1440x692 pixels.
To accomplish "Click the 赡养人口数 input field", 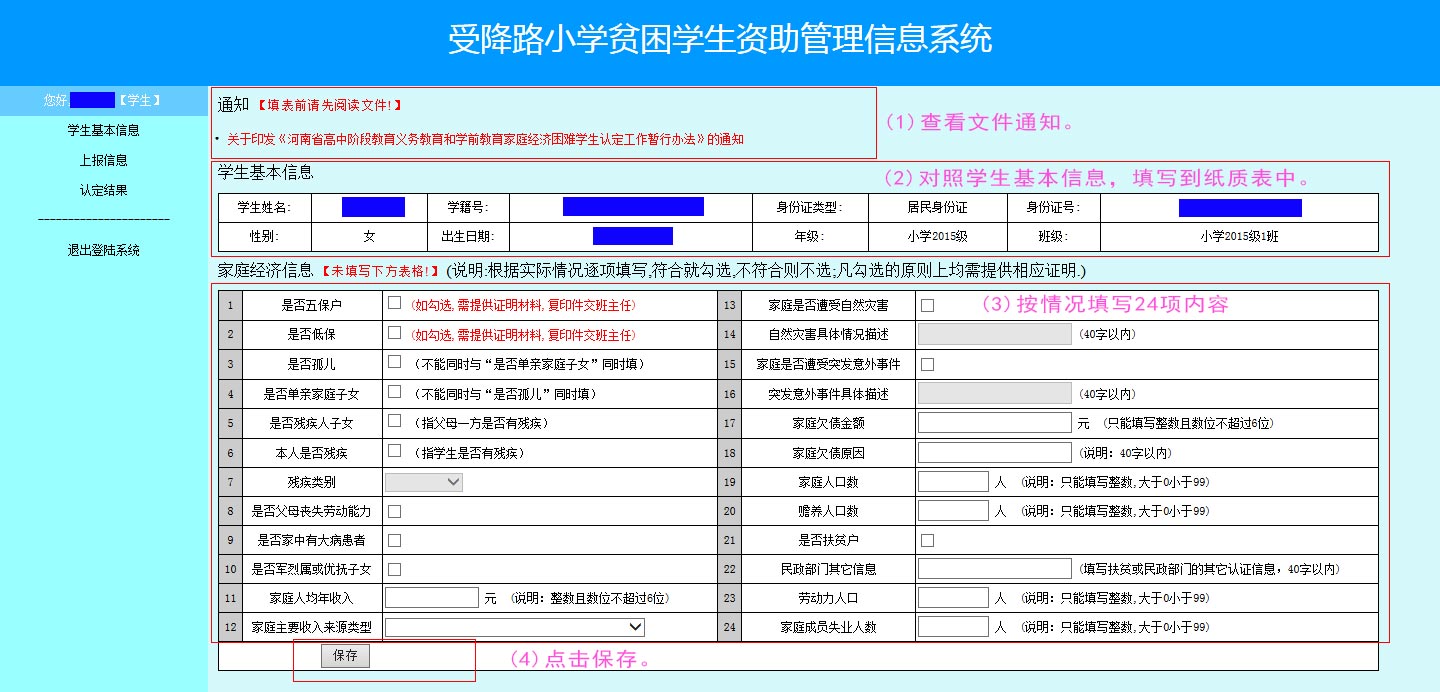I will click(x=953, y=511).
